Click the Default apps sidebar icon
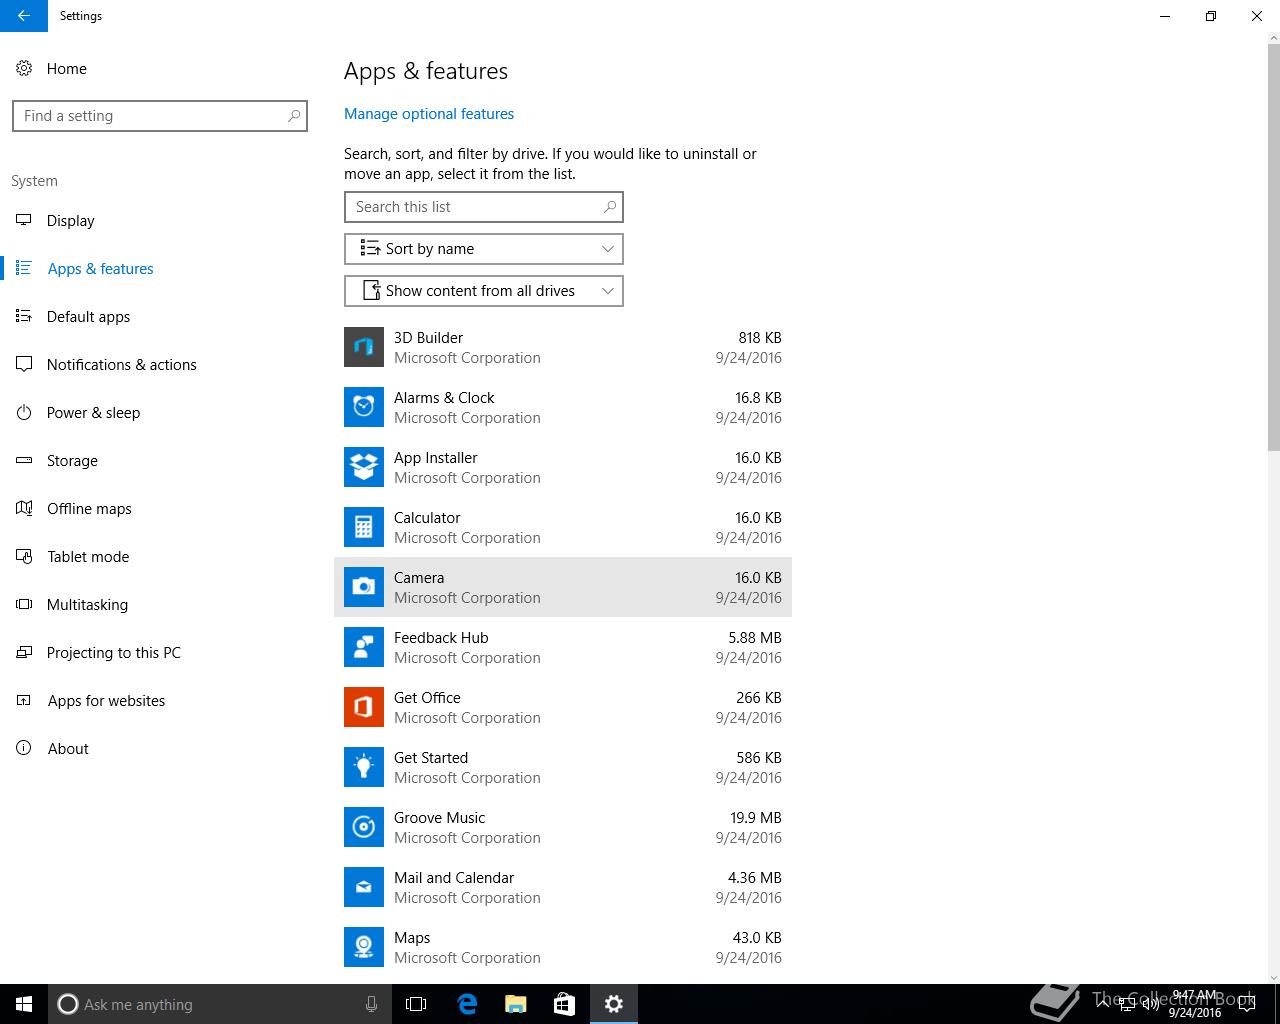This screenshot has width=1280, height=1024. point(24,316)
